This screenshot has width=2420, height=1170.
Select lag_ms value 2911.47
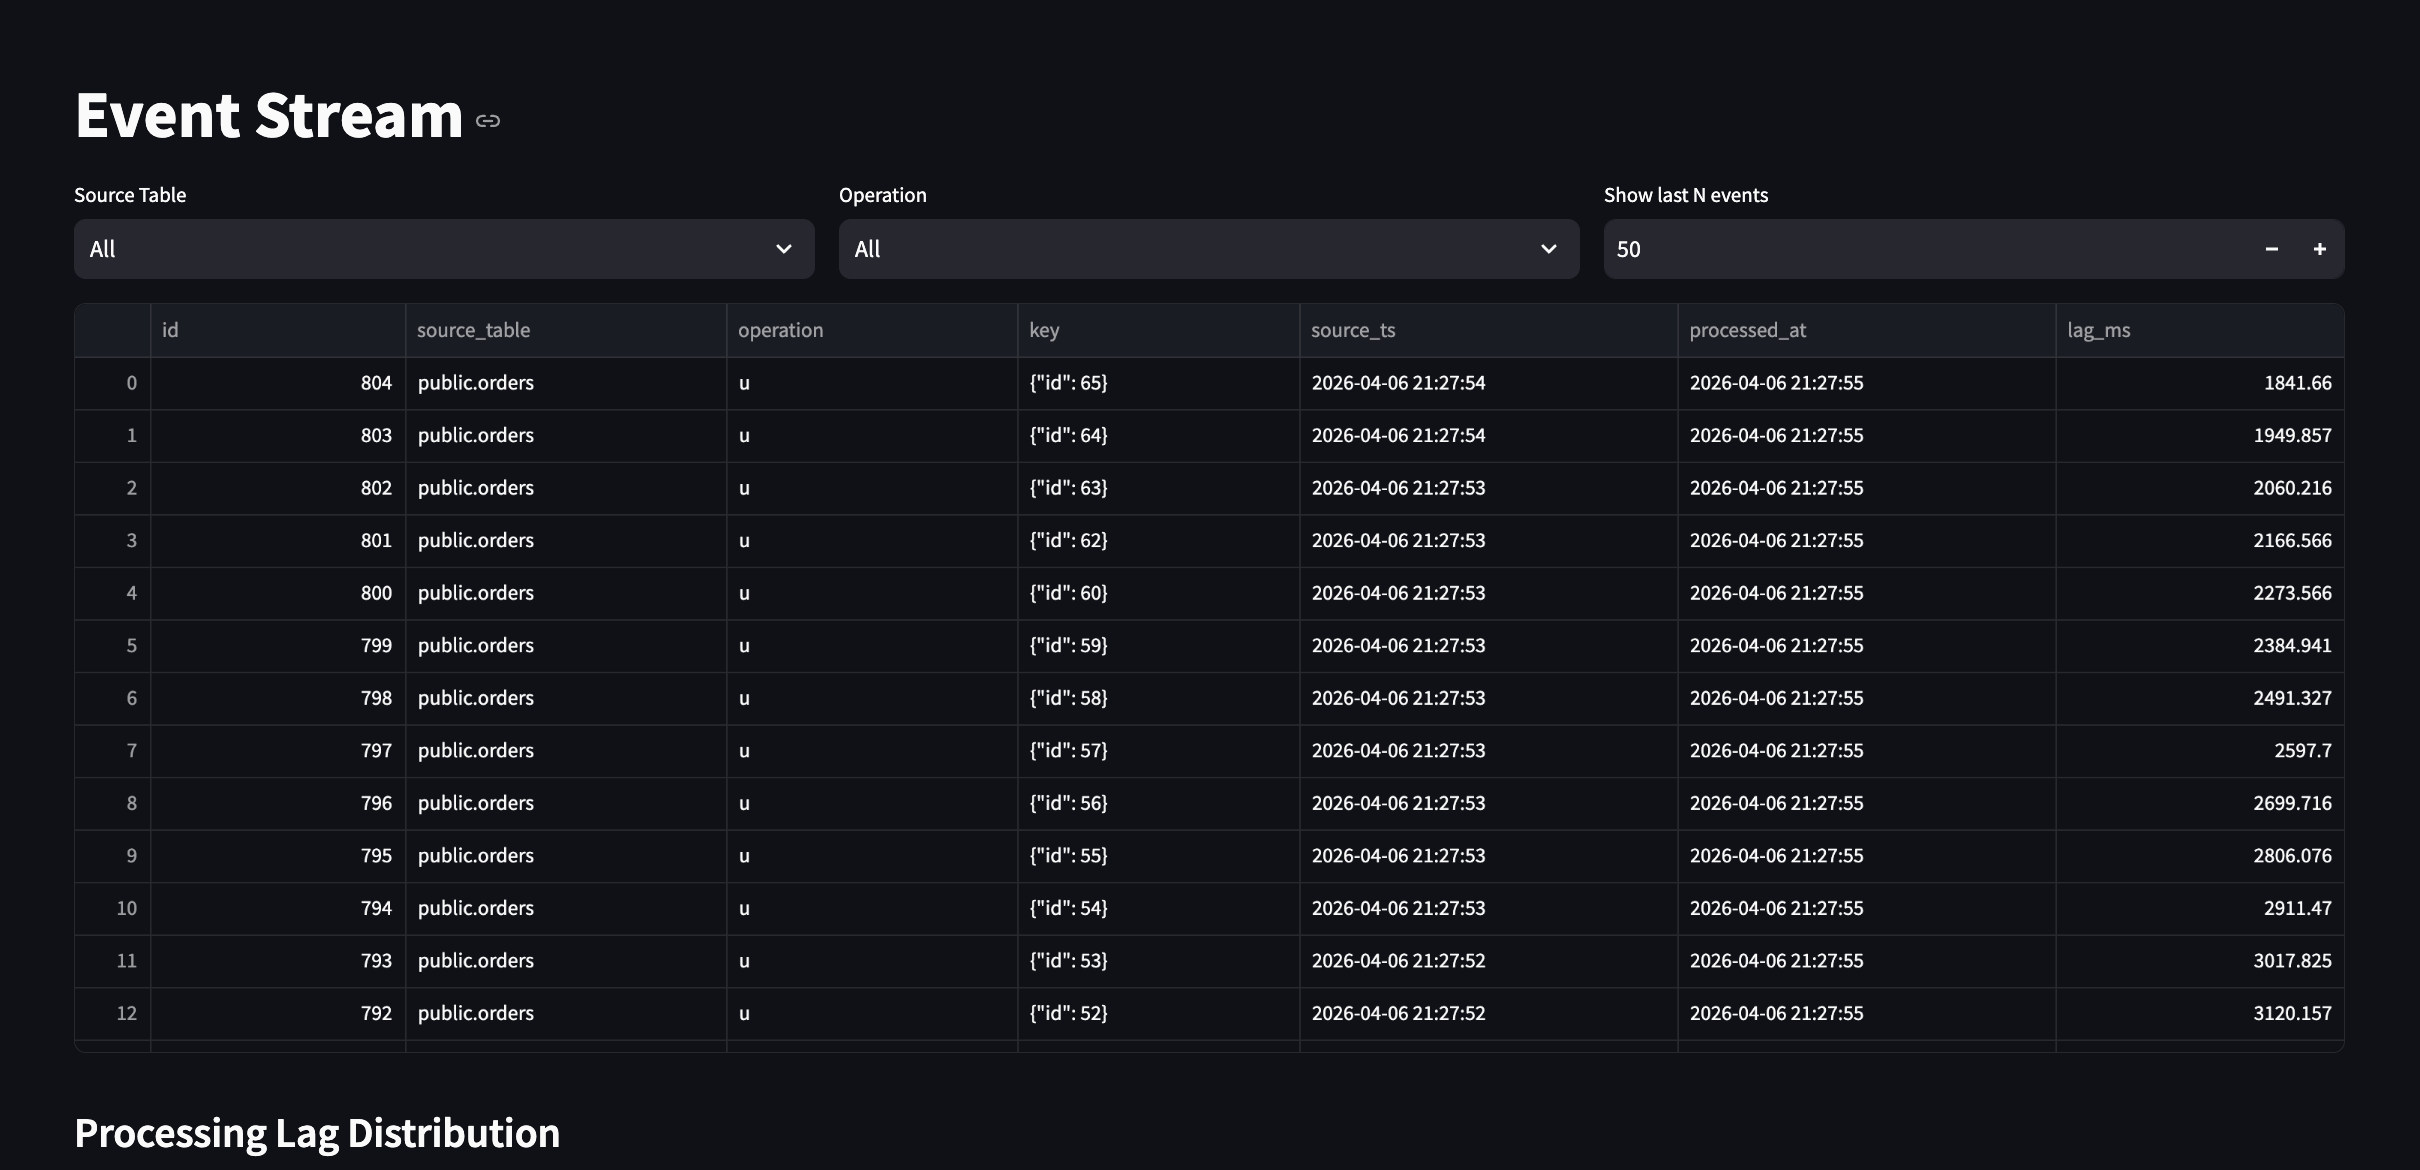pos(2200,908)
